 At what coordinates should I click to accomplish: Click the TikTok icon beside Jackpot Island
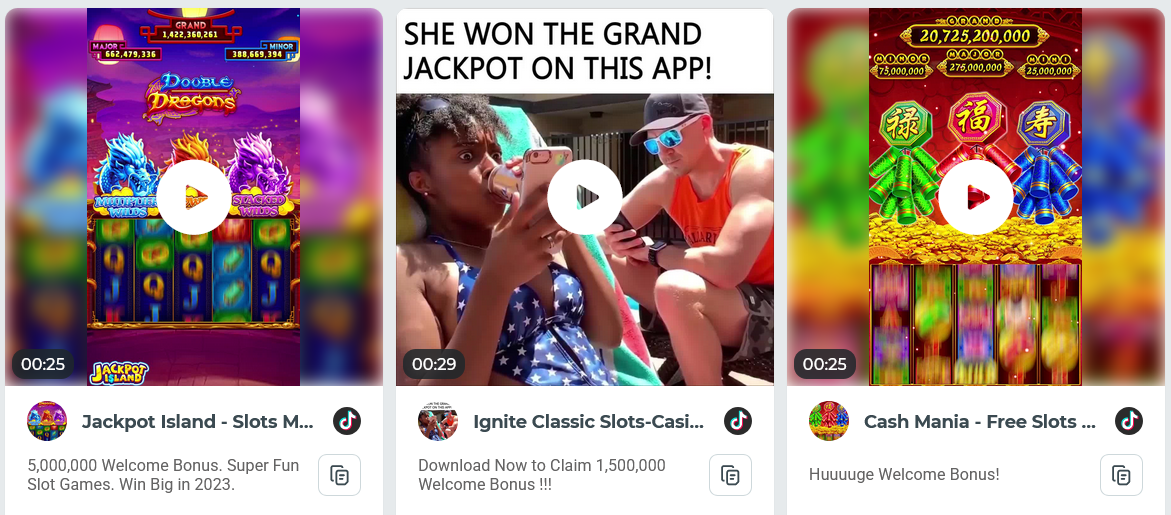(x=347, y=421)
